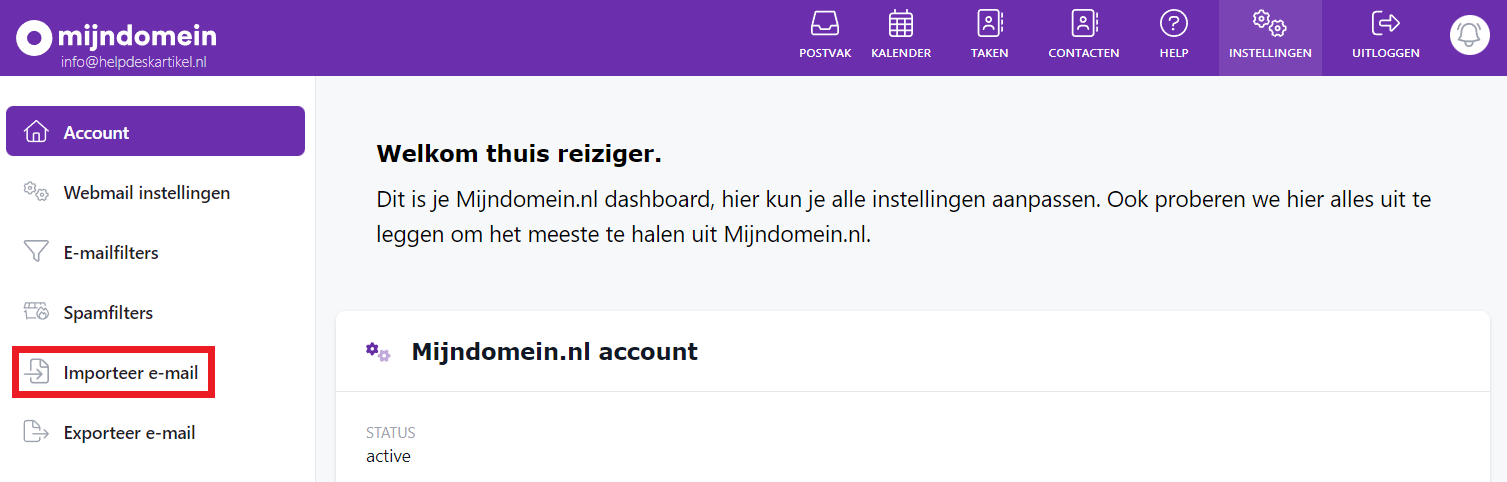Open the Kalender calendar icon

coord(901,24)
